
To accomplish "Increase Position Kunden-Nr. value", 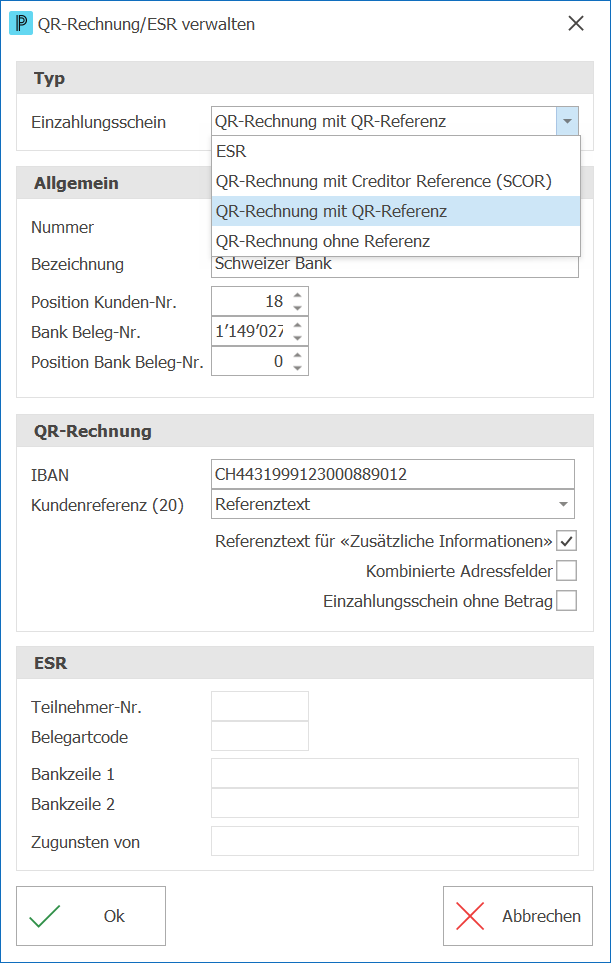I will point(298,295).
